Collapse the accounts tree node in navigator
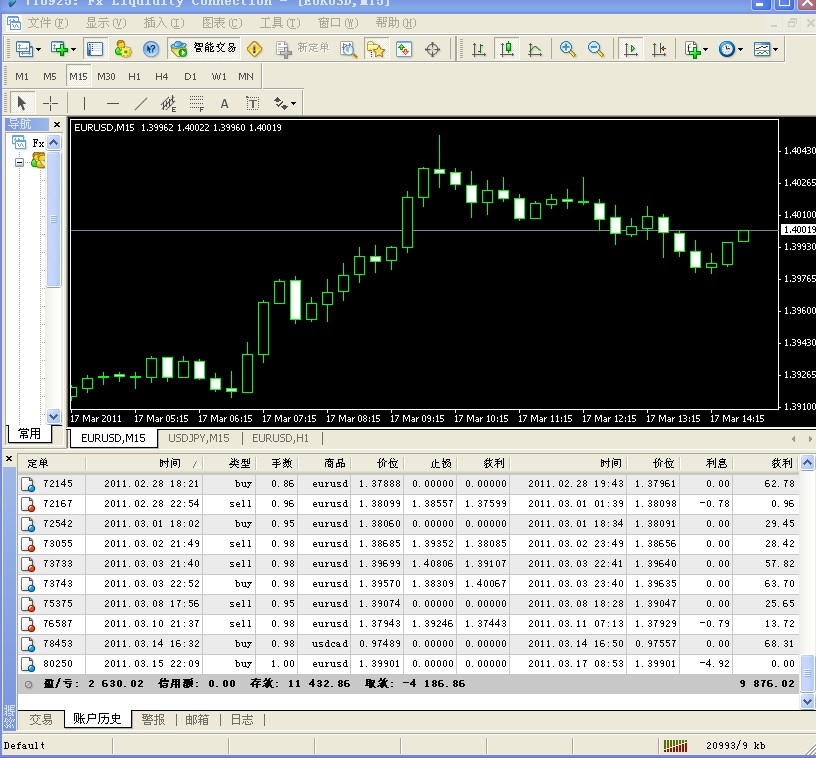816x758 pixels. click(x=19, y=161)
